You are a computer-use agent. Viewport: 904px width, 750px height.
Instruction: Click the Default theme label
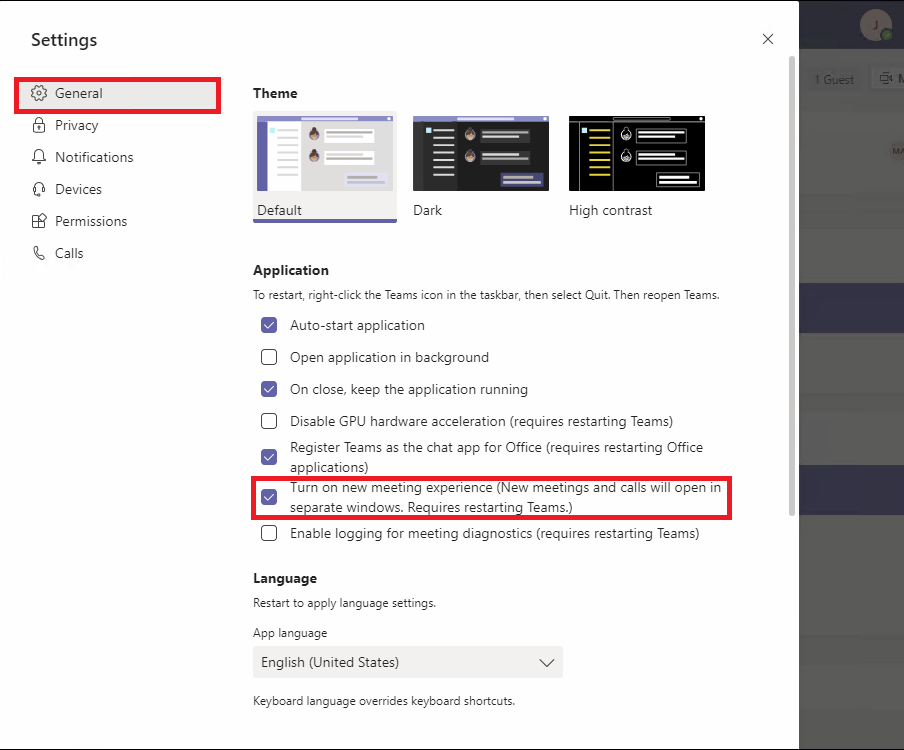click(280, 210)
